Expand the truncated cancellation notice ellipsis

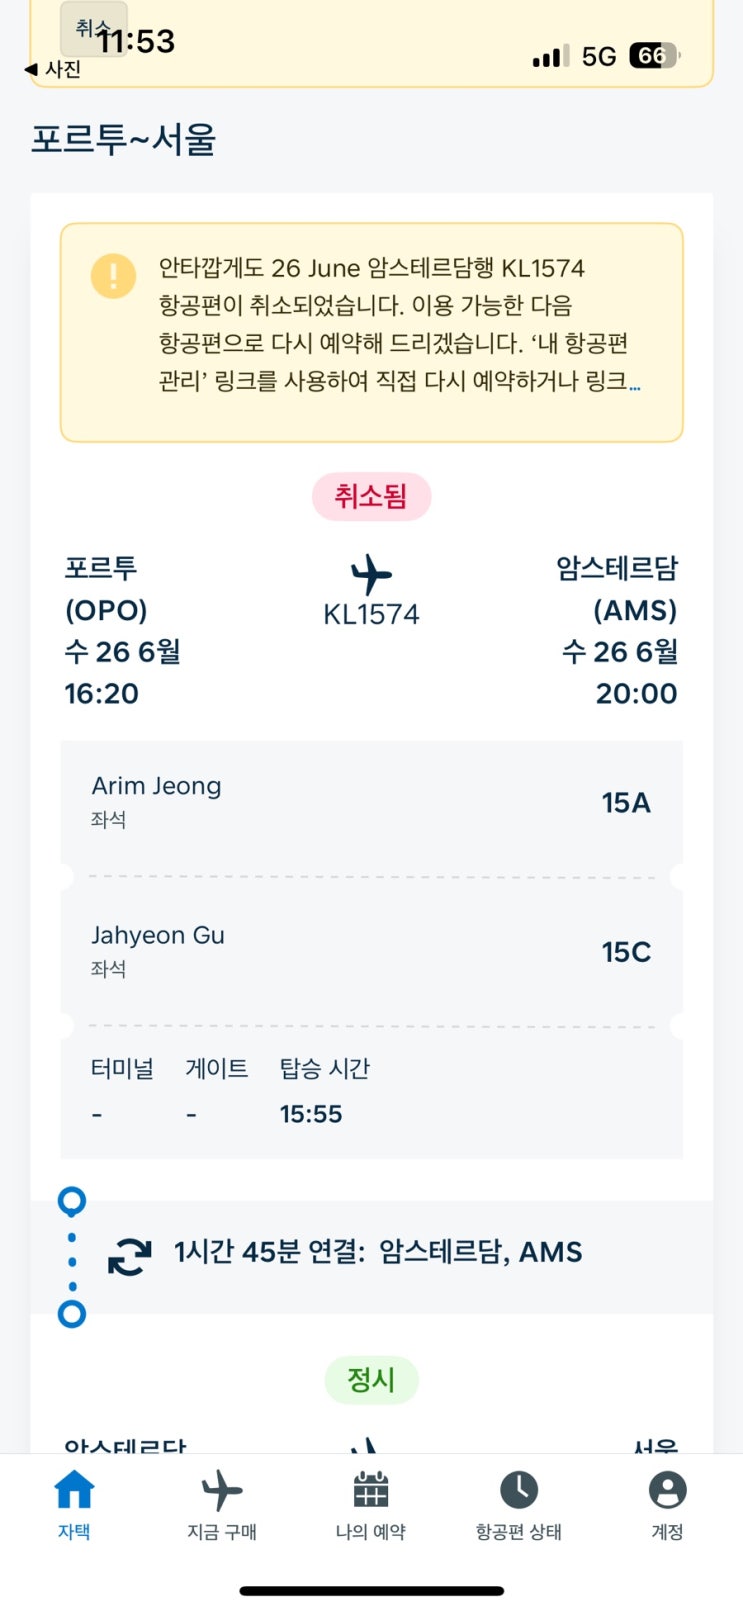(x=634, y=382)
